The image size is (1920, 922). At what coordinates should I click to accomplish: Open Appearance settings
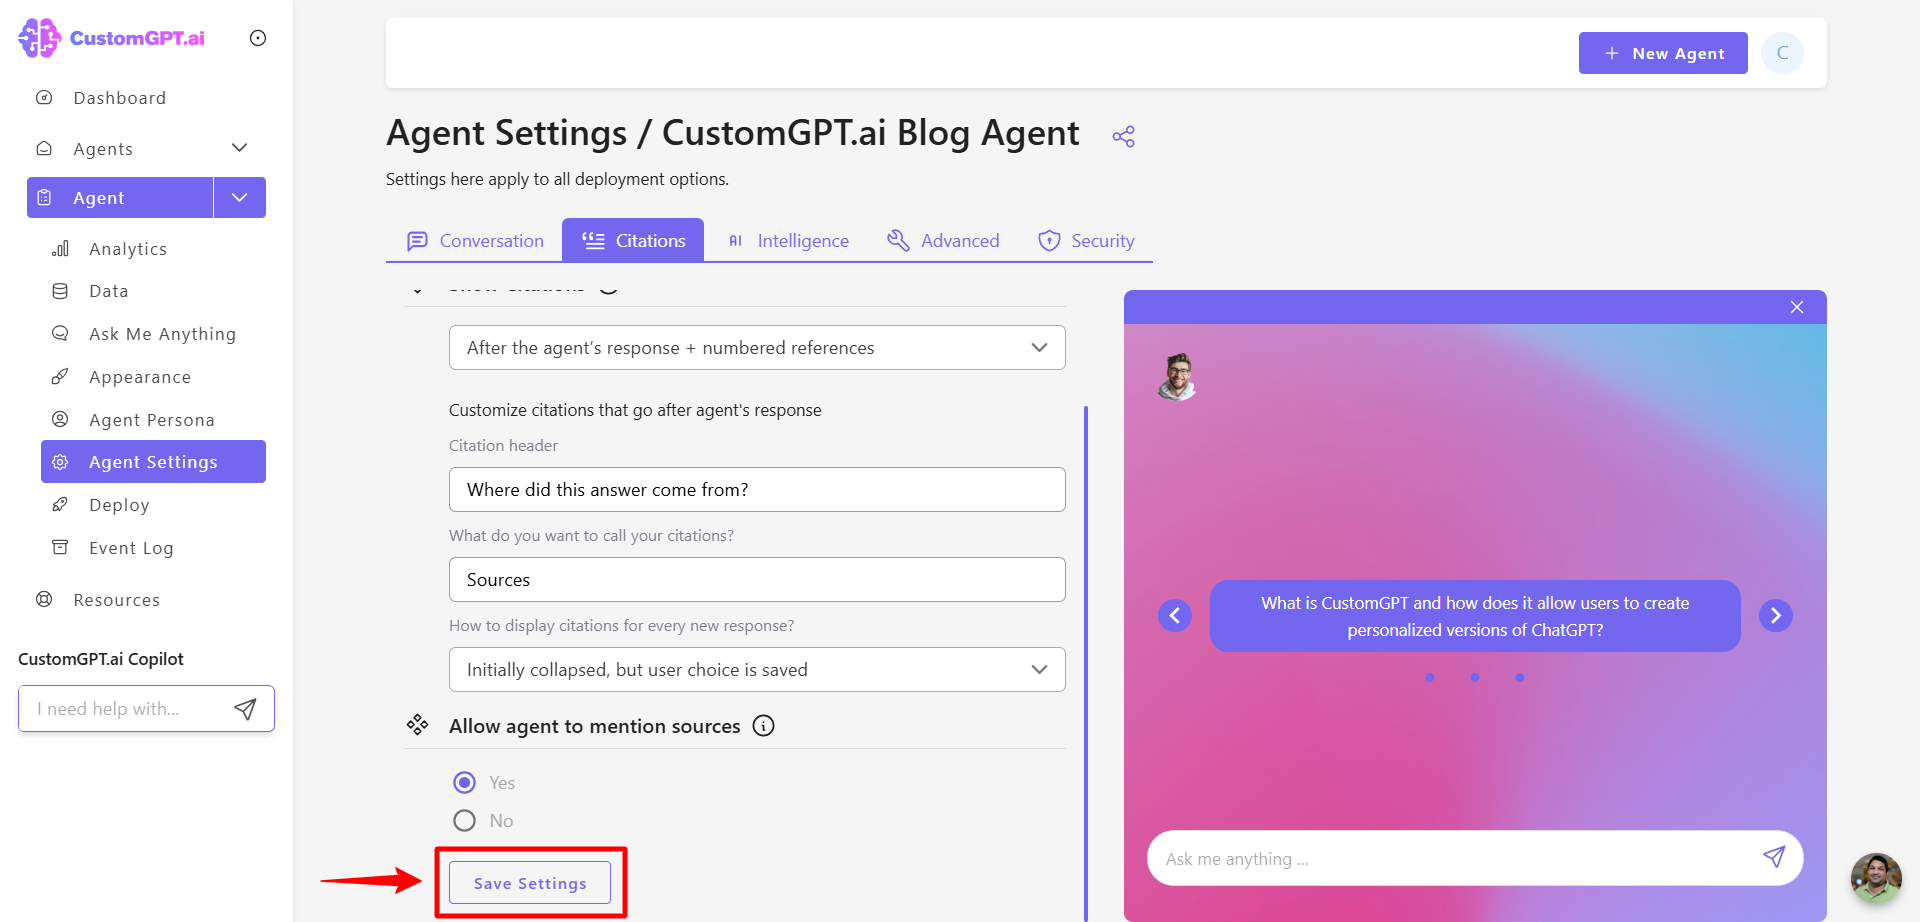pyautogui.click(x=140, y=377)
